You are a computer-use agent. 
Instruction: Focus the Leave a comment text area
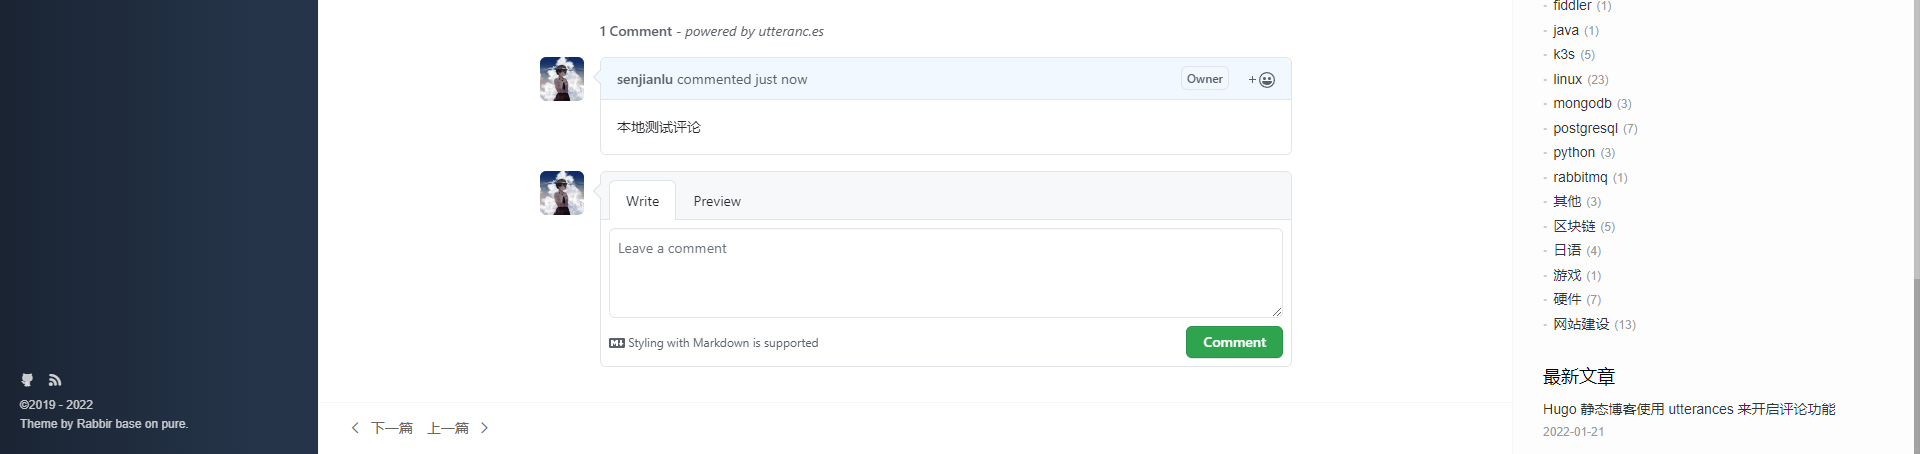(946, 273)
